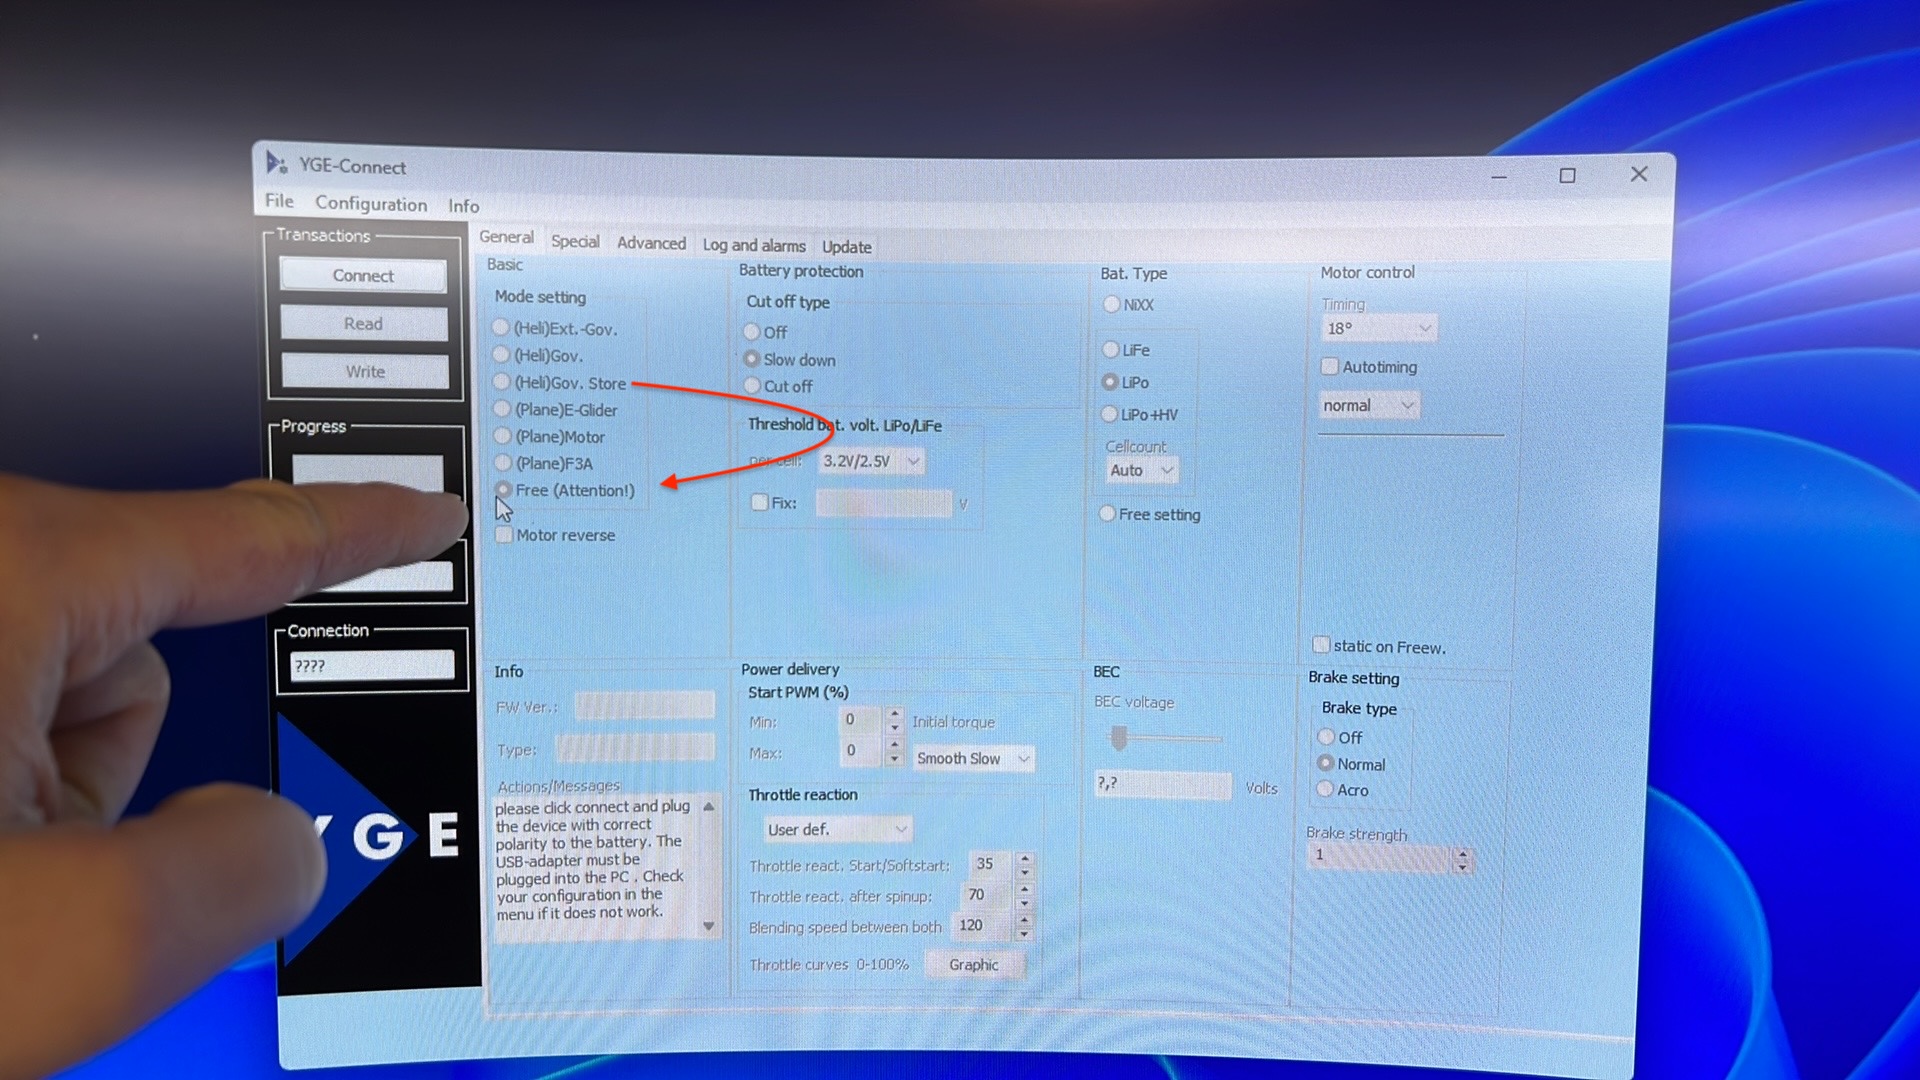Click the BEC voltage slider handle
Image resolution: width=1920 pixels, height=1080 pixels.
1119,739
